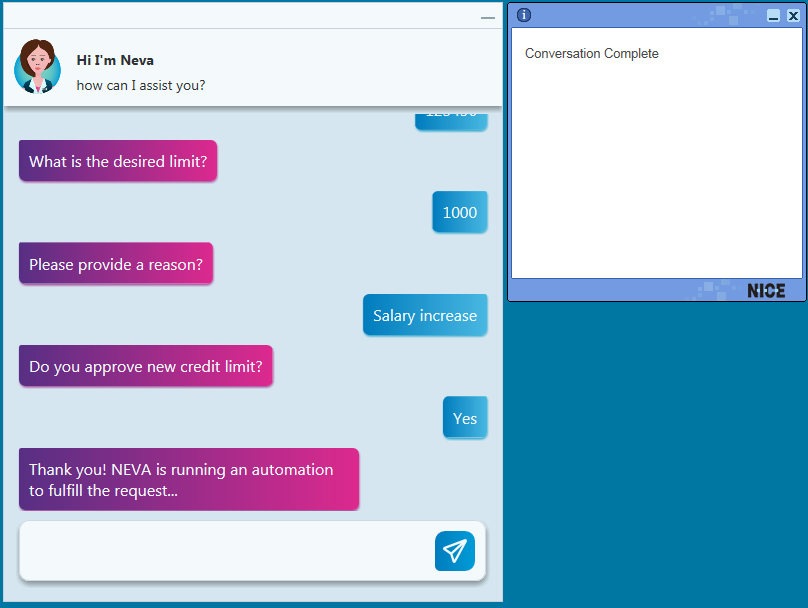Screen dimensions: 808x608
Task: Click the 'Thank you! NEVA is running' message
Action: [x=188, y=479]
